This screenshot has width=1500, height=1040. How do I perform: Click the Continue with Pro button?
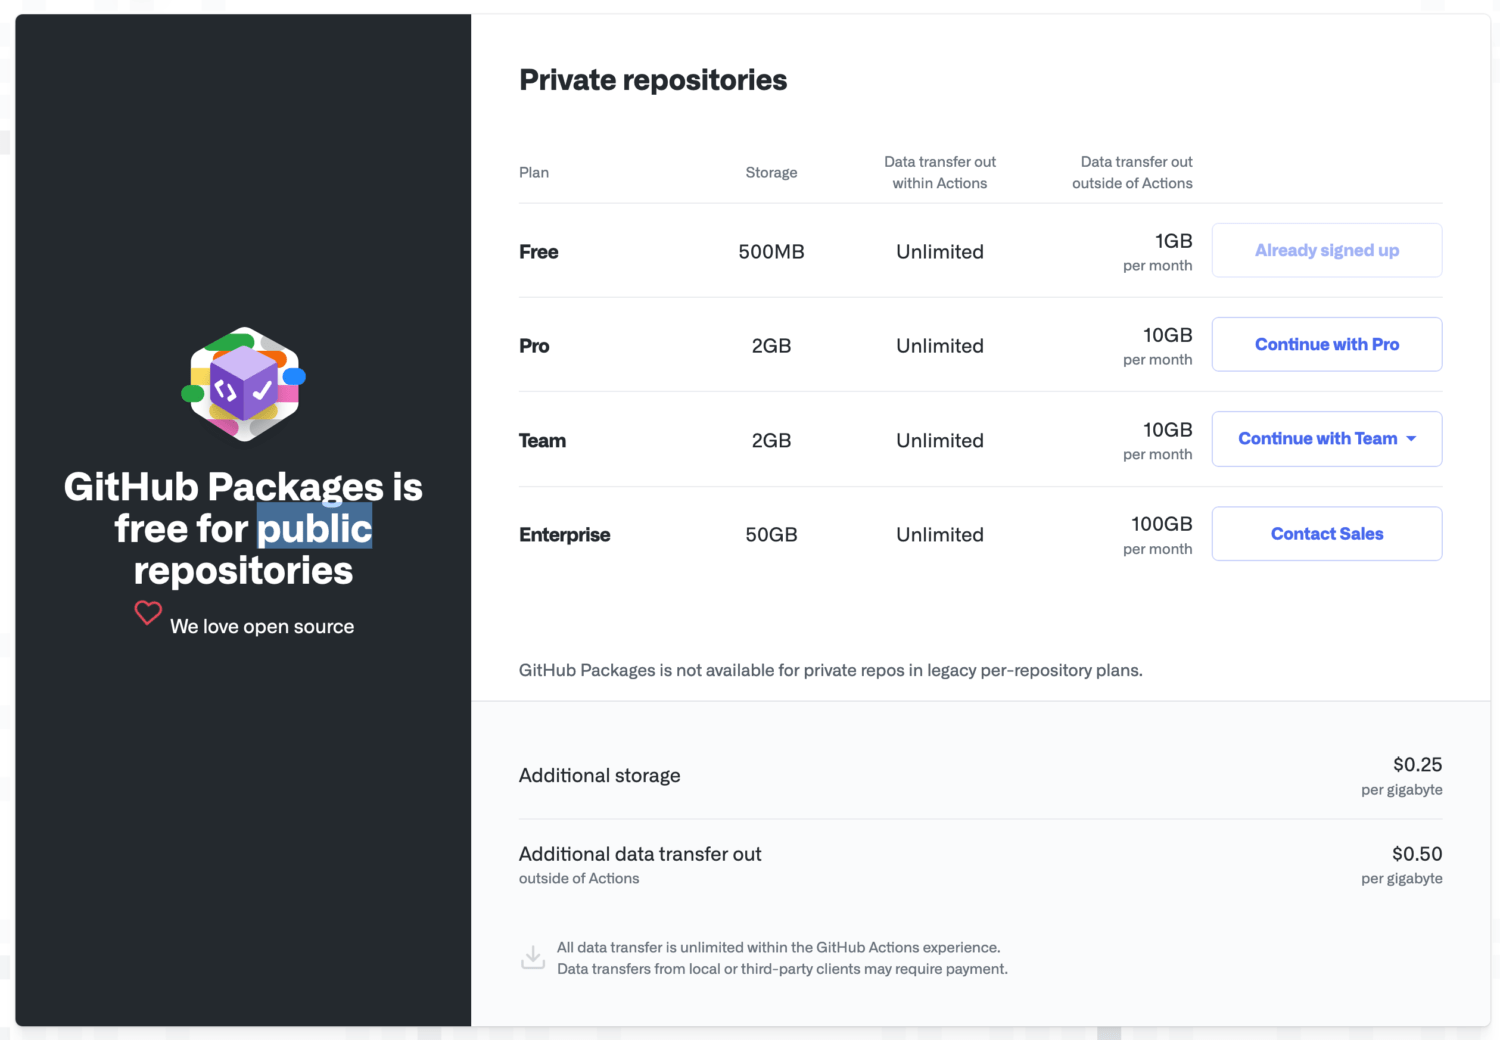pyautogui.click(x=1326, y=344)
